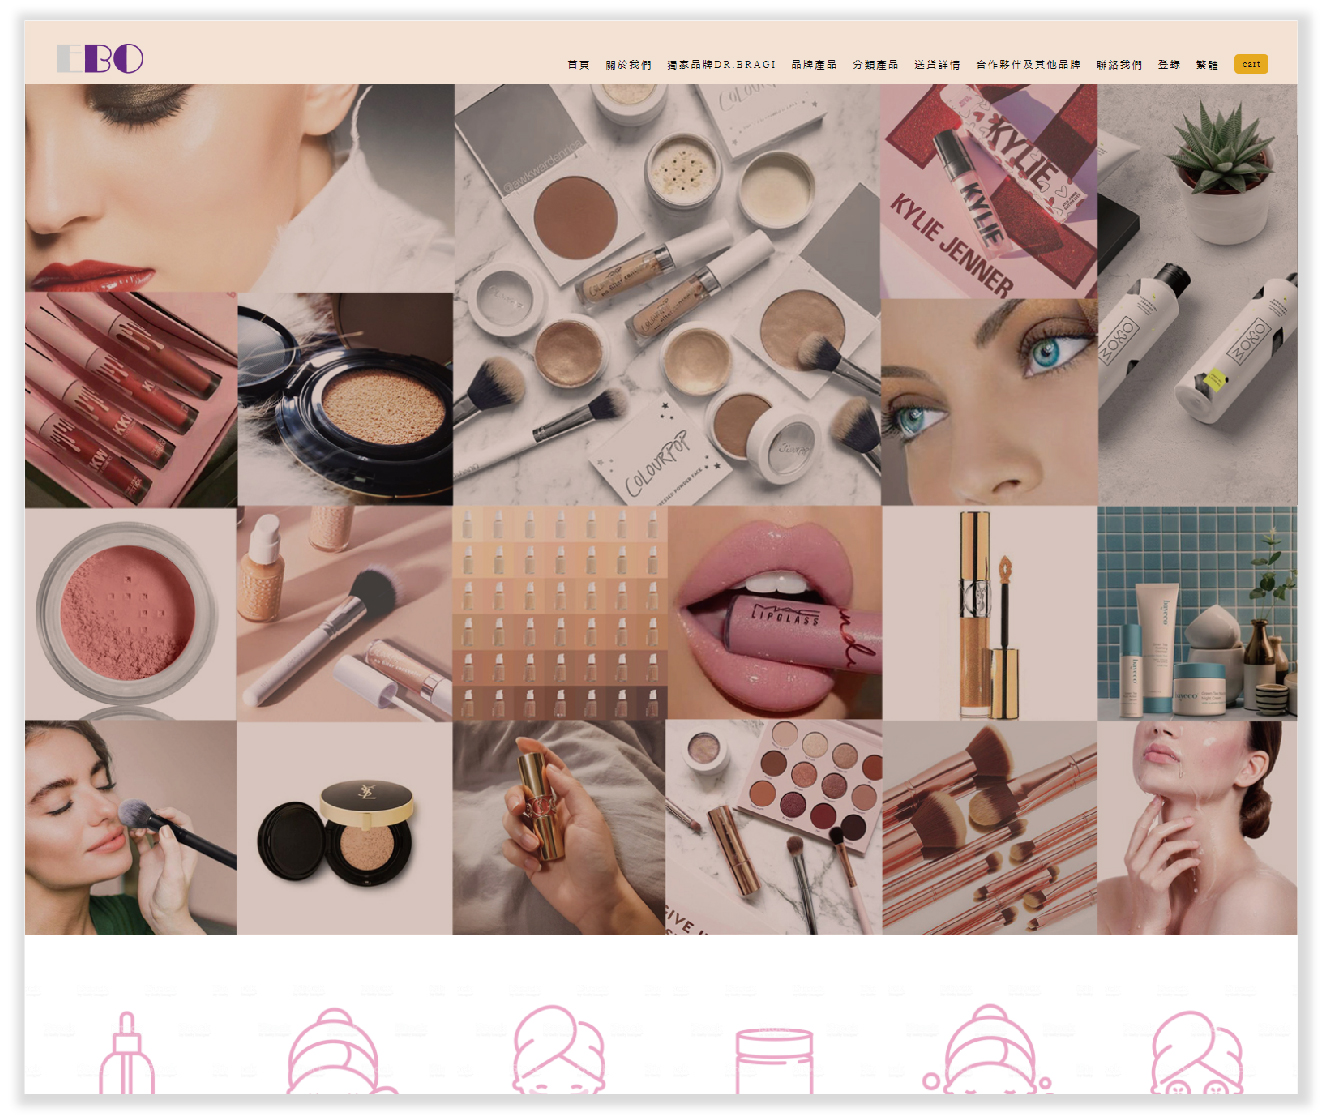The width and height of the screenshot is (1322, 1115).
Task: Click the face icon with cucumber eye mask
Action: pos(1197,1055)
